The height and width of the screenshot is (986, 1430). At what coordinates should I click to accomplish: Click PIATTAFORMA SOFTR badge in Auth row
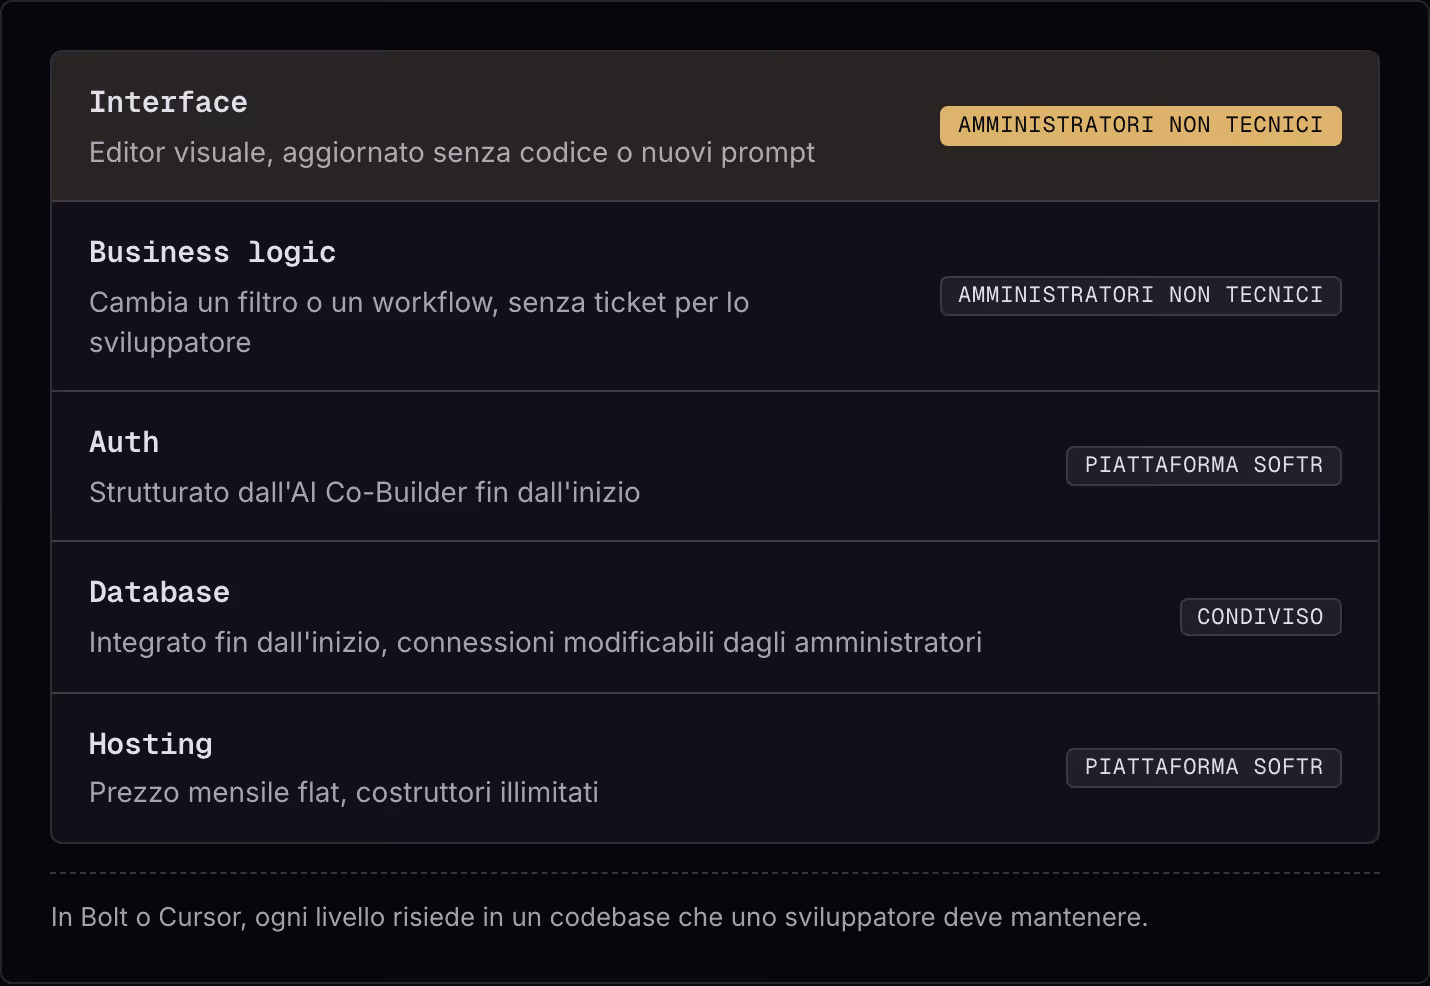[1203, 466]
